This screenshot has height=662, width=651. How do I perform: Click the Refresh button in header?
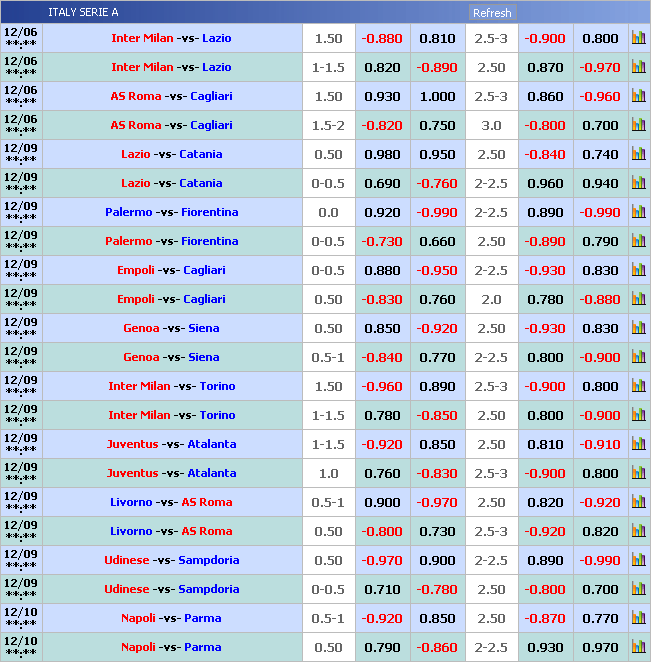[491, 13]
